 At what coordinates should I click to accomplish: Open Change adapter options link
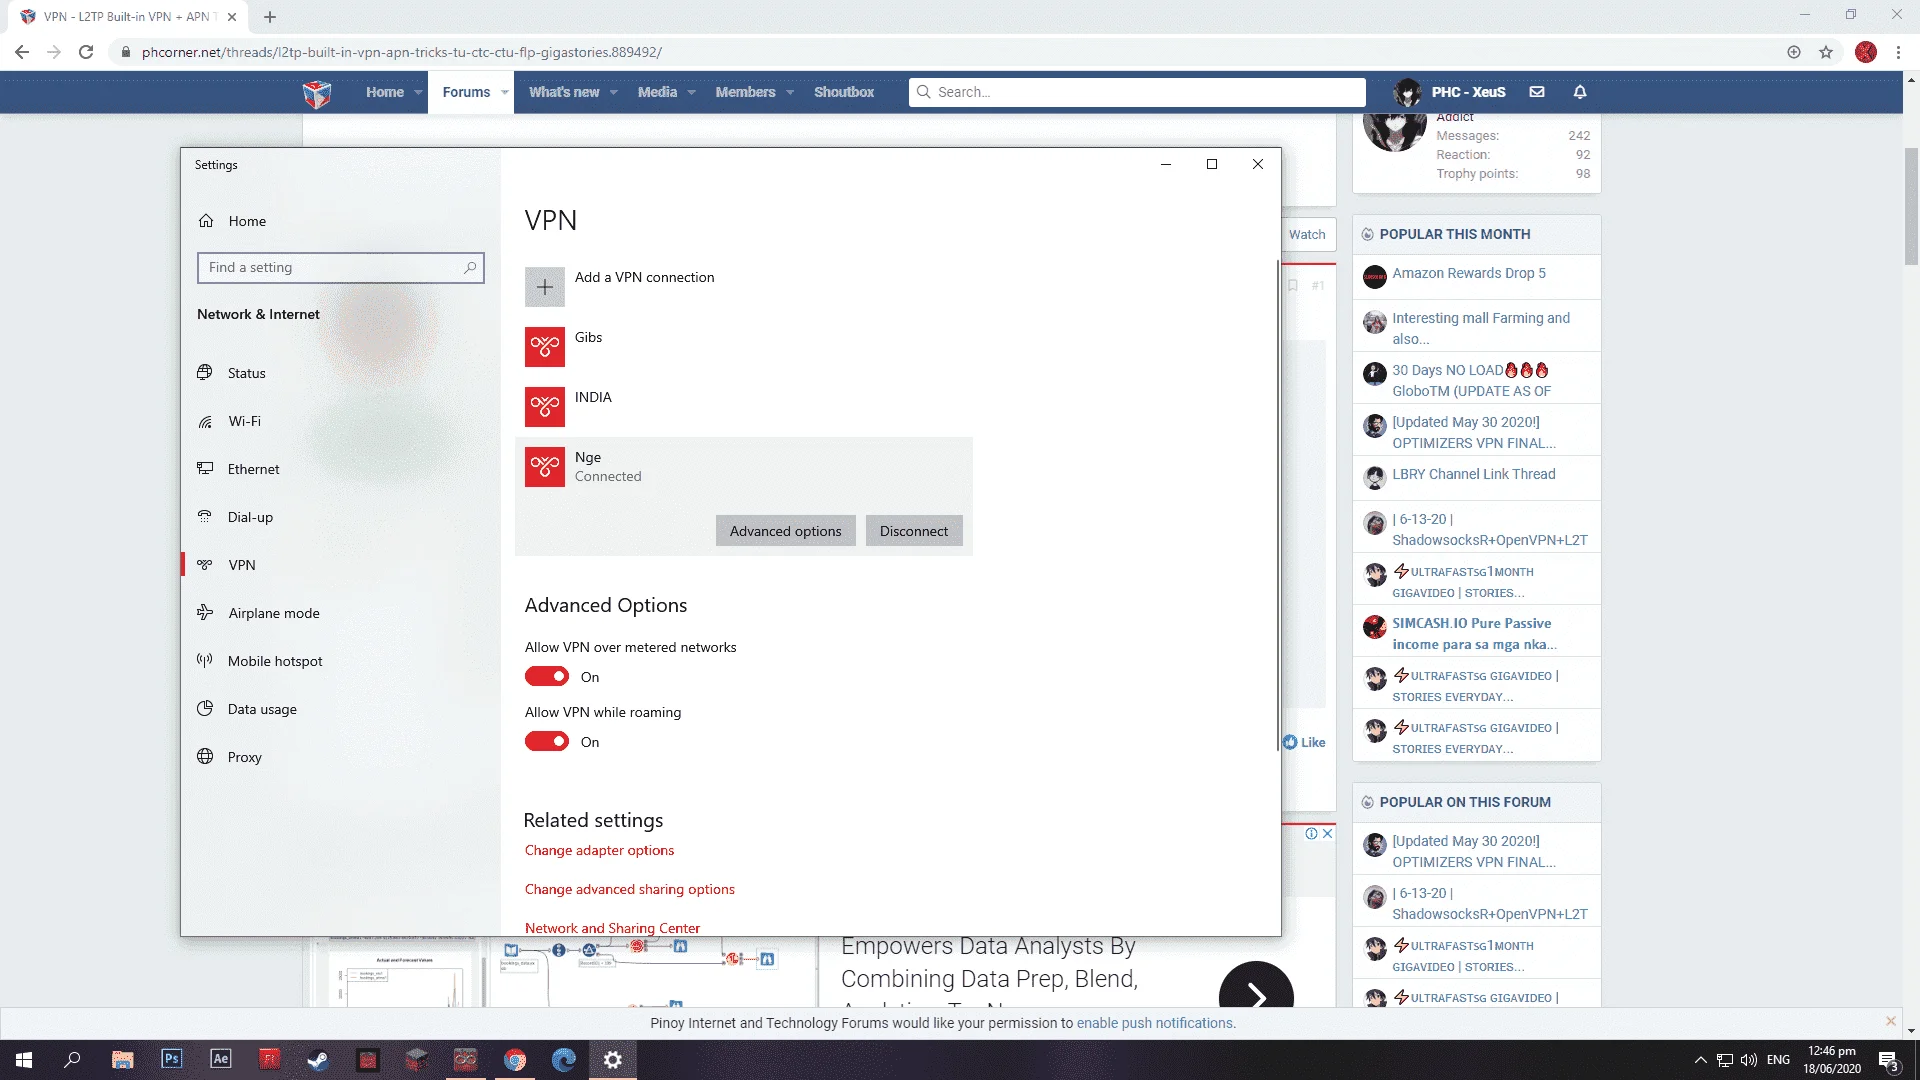(x=599, y=850)
